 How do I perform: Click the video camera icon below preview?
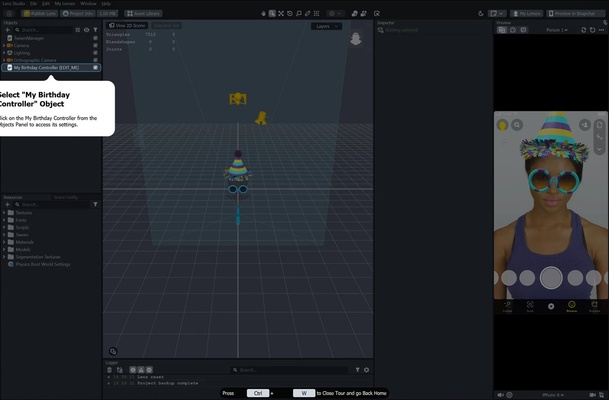click(593, 395)
